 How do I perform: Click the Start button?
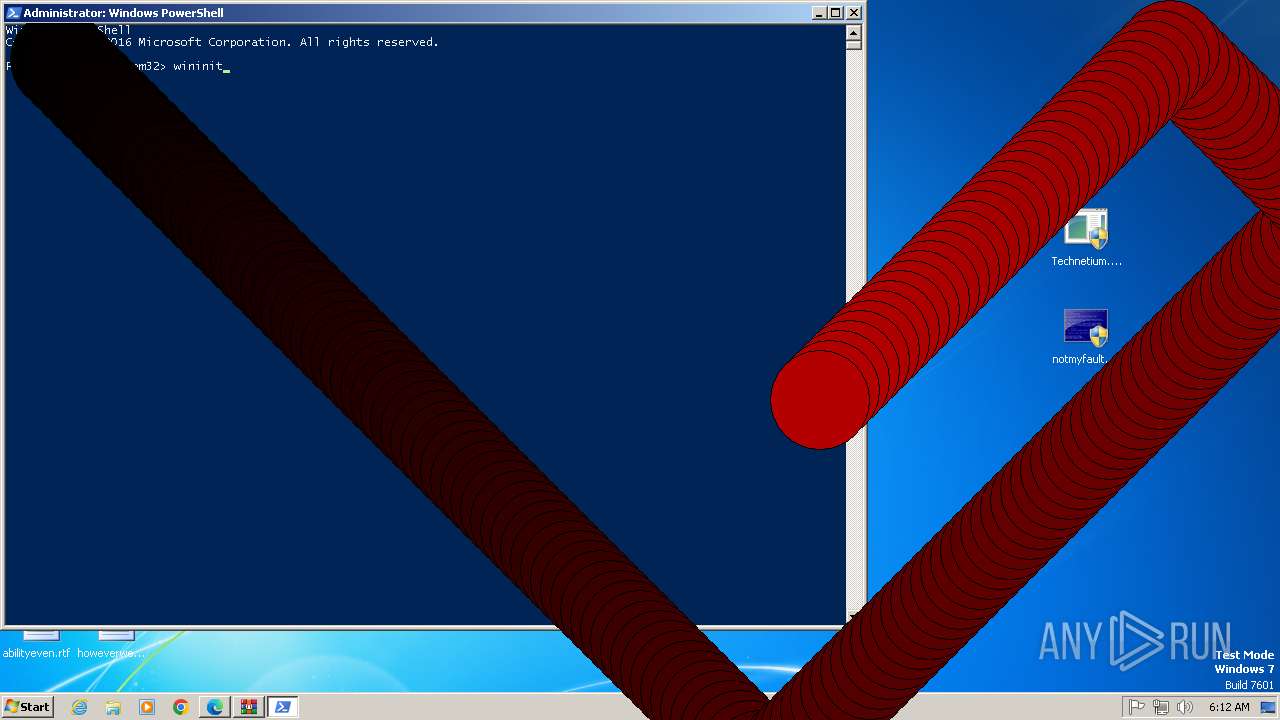click(27, 706)
